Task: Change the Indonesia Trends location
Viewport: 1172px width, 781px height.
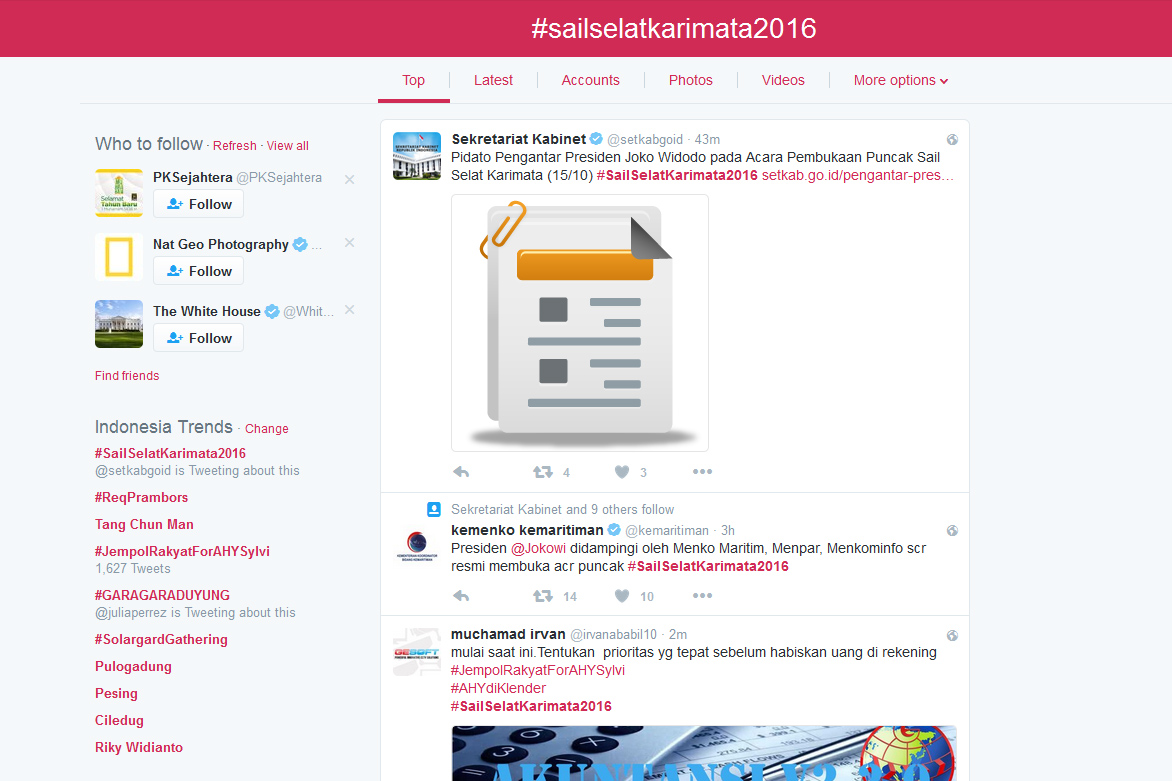Action: (266, 429)
